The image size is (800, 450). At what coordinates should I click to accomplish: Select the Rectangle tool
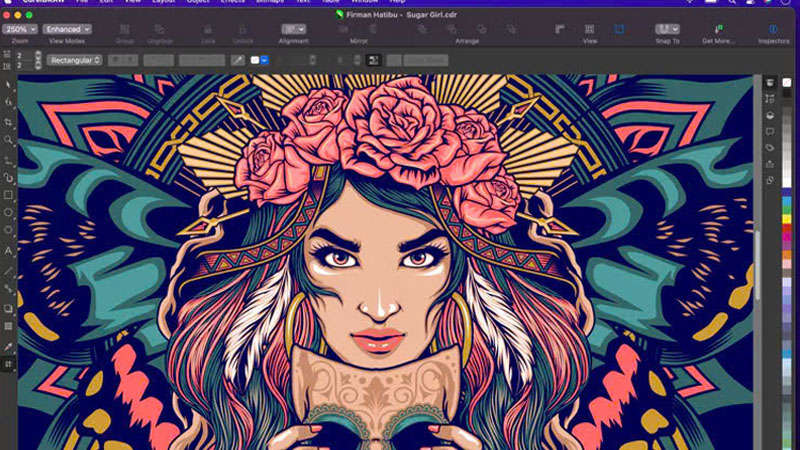(x=9, y=195)
